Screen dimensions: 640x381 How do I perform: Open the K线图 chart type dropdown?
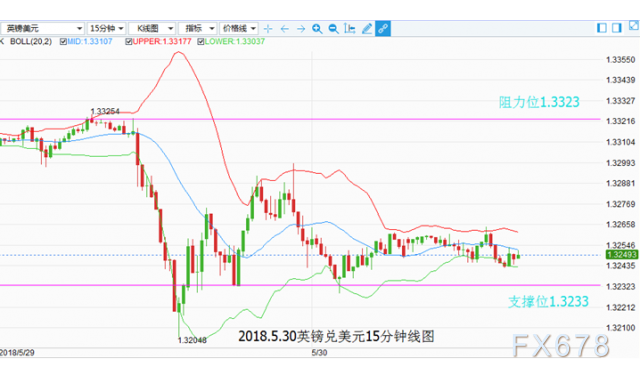(152, 29)
